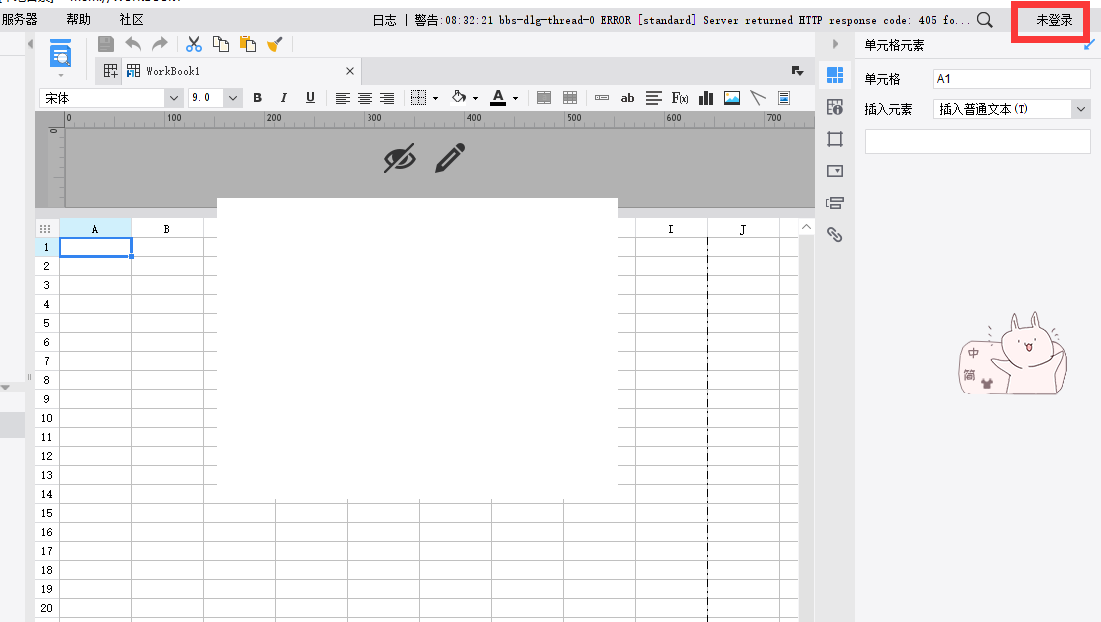Click the unmerge cells icon
The height and width of the screenshot is (622, 1101).
click(570, 98)
